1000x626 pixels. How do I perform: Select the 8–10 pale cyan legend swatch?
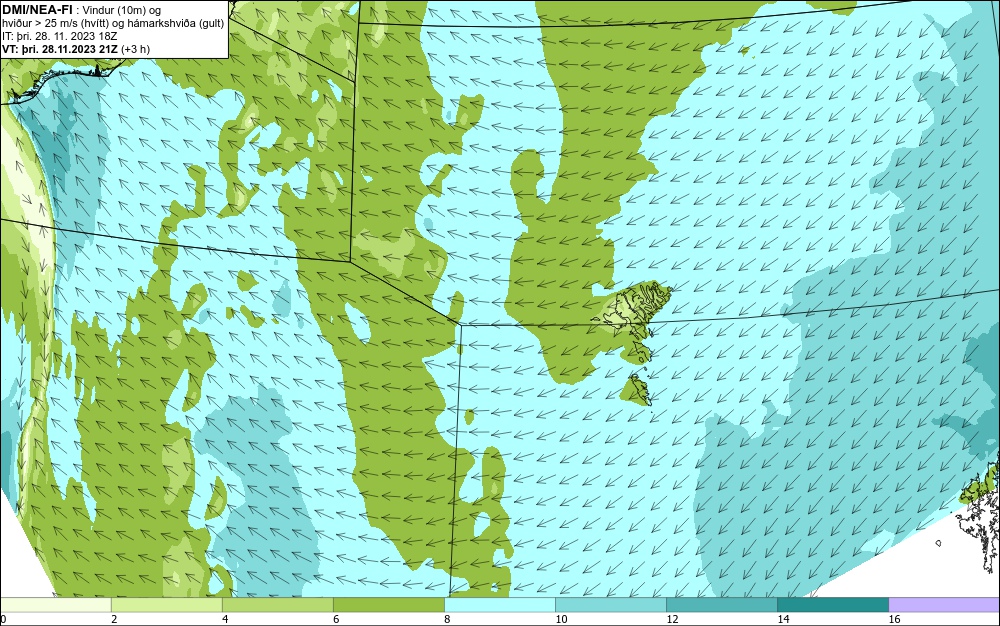click(499, 604)
